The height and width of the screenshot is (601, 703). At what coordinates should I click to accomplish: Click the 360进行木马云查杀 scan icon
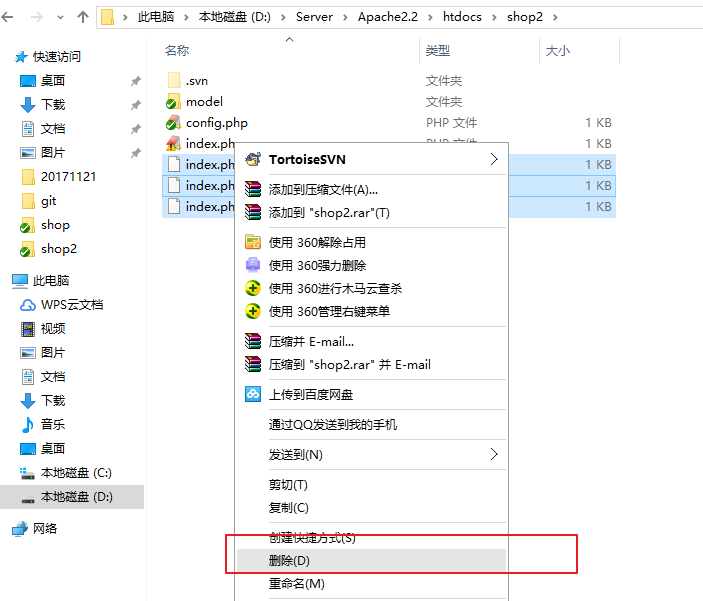(x=253, y=288)
